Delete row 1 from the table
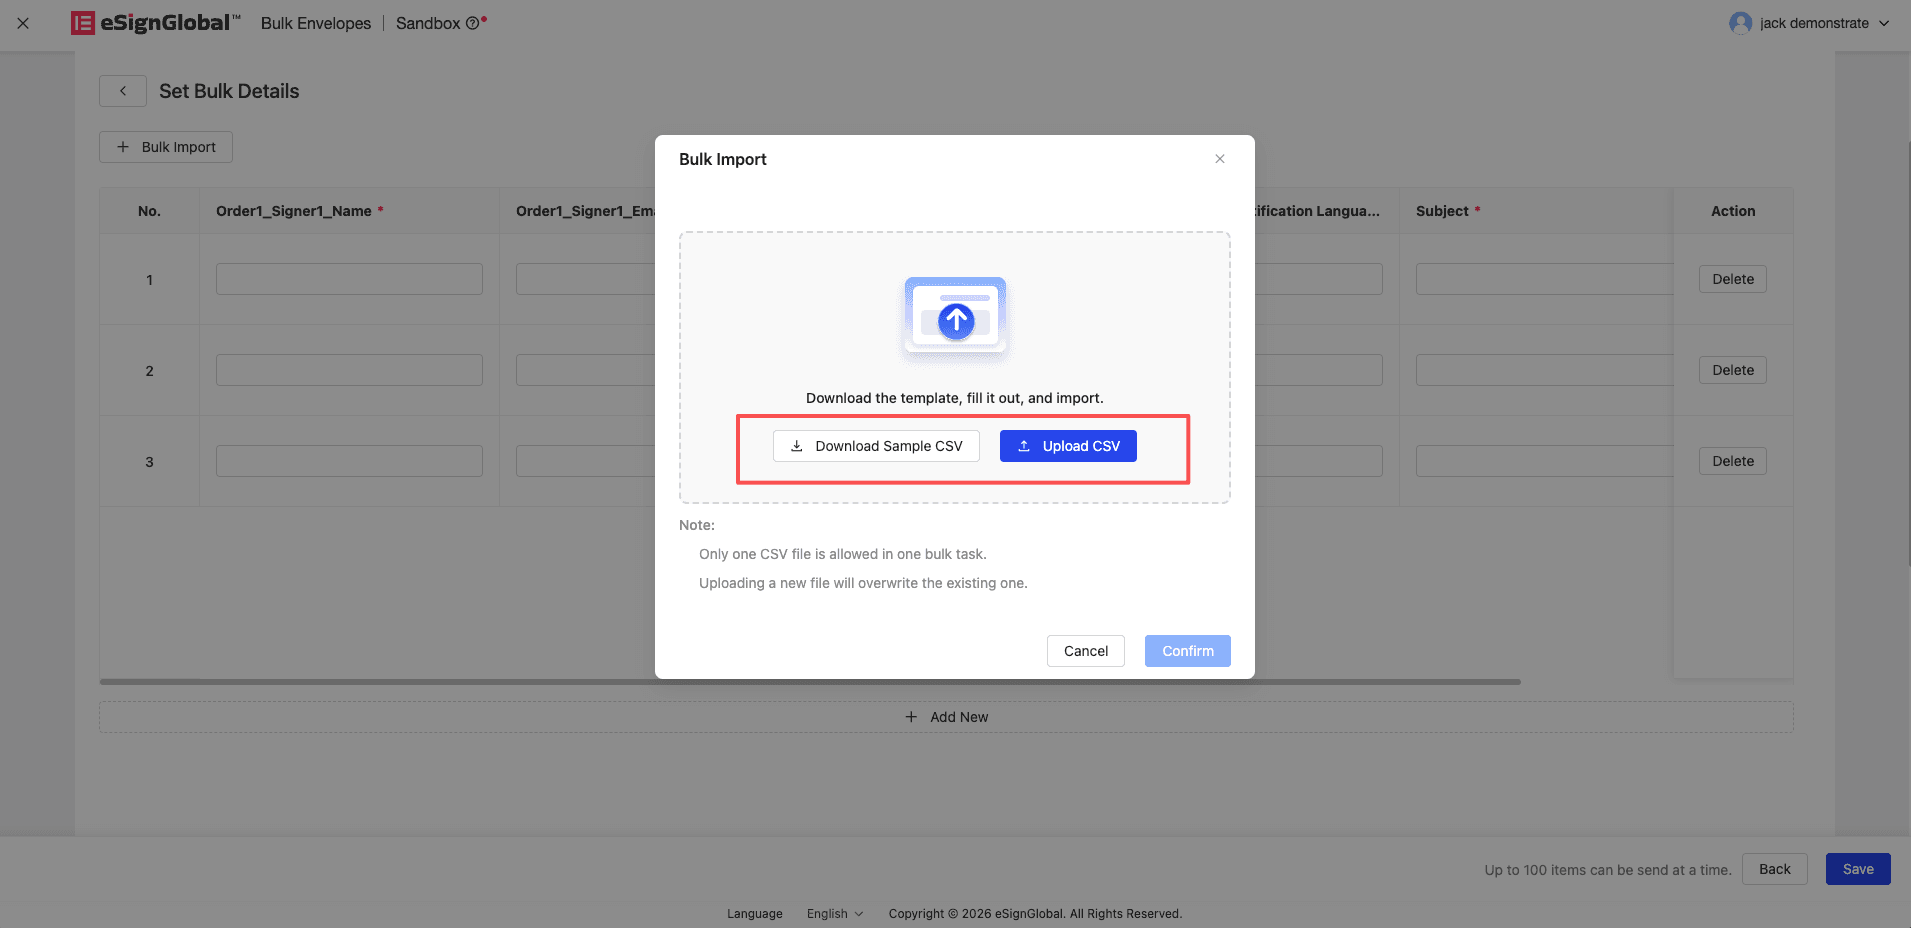 point(1732,279)
